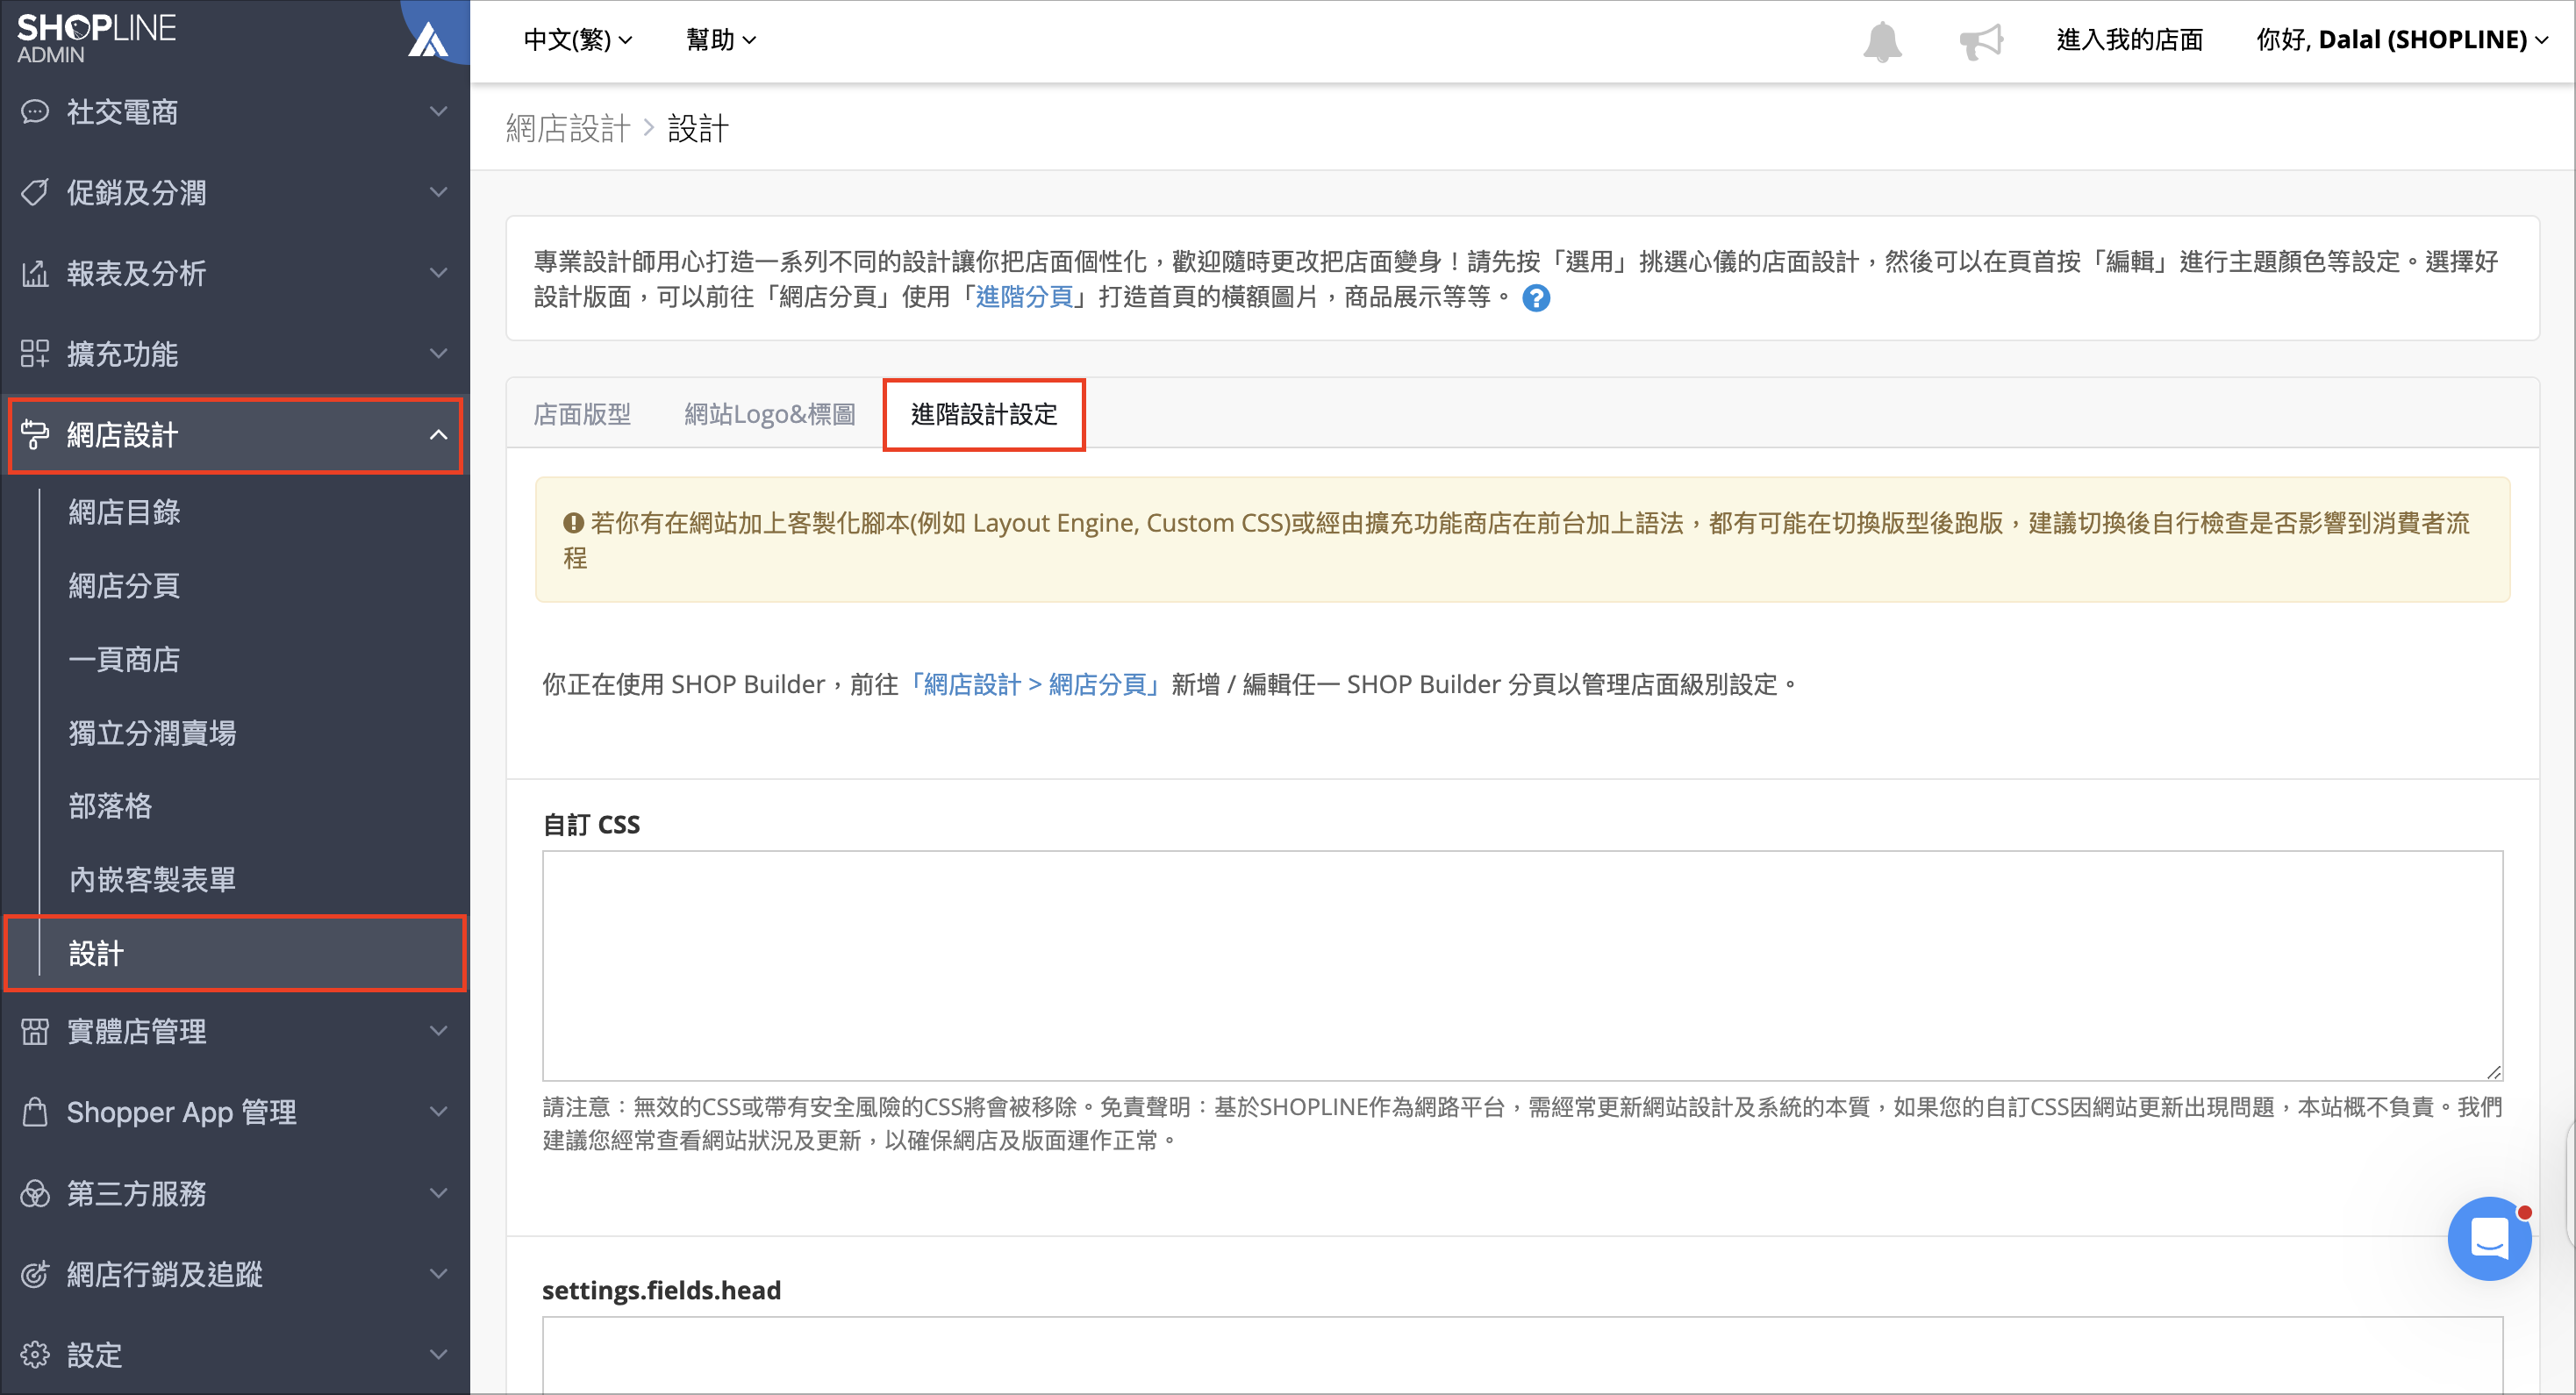
Task: Open the Dalal (SHOPLINE) account dropdown
Action: [2402, 40]
